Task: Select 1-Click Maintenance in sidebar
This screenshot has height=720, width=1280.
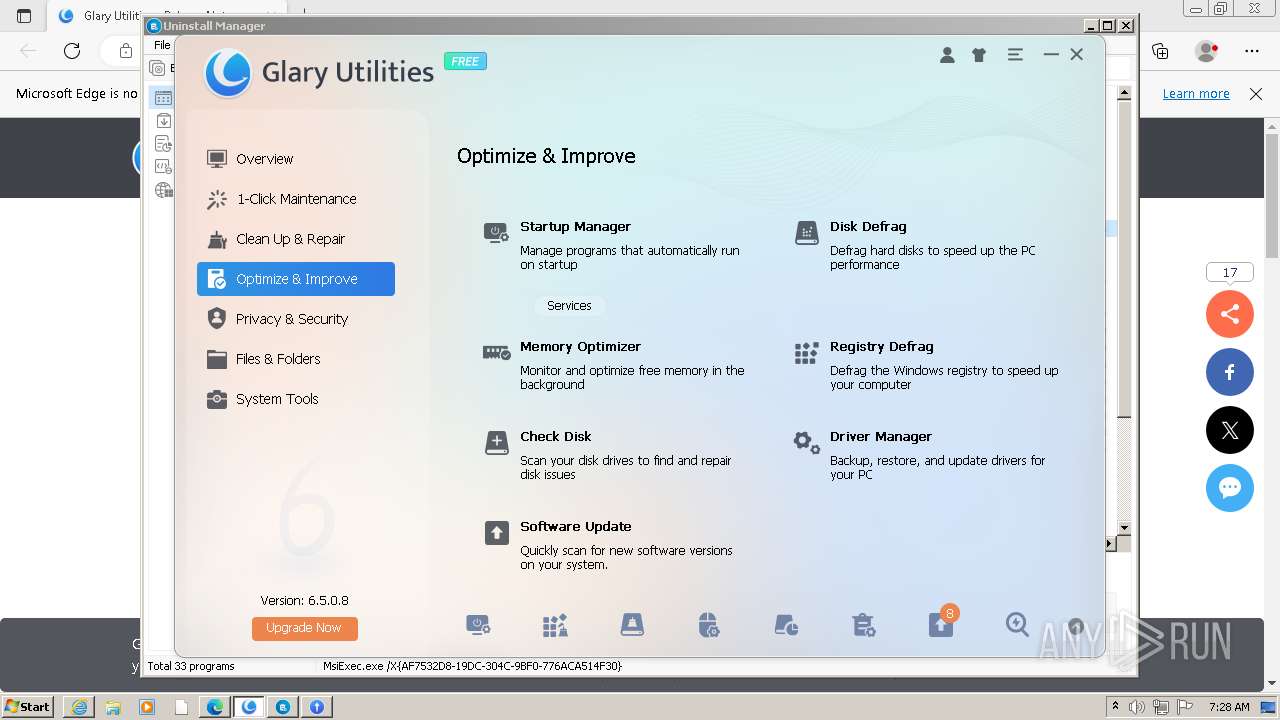Action: (x=296, y=199)
